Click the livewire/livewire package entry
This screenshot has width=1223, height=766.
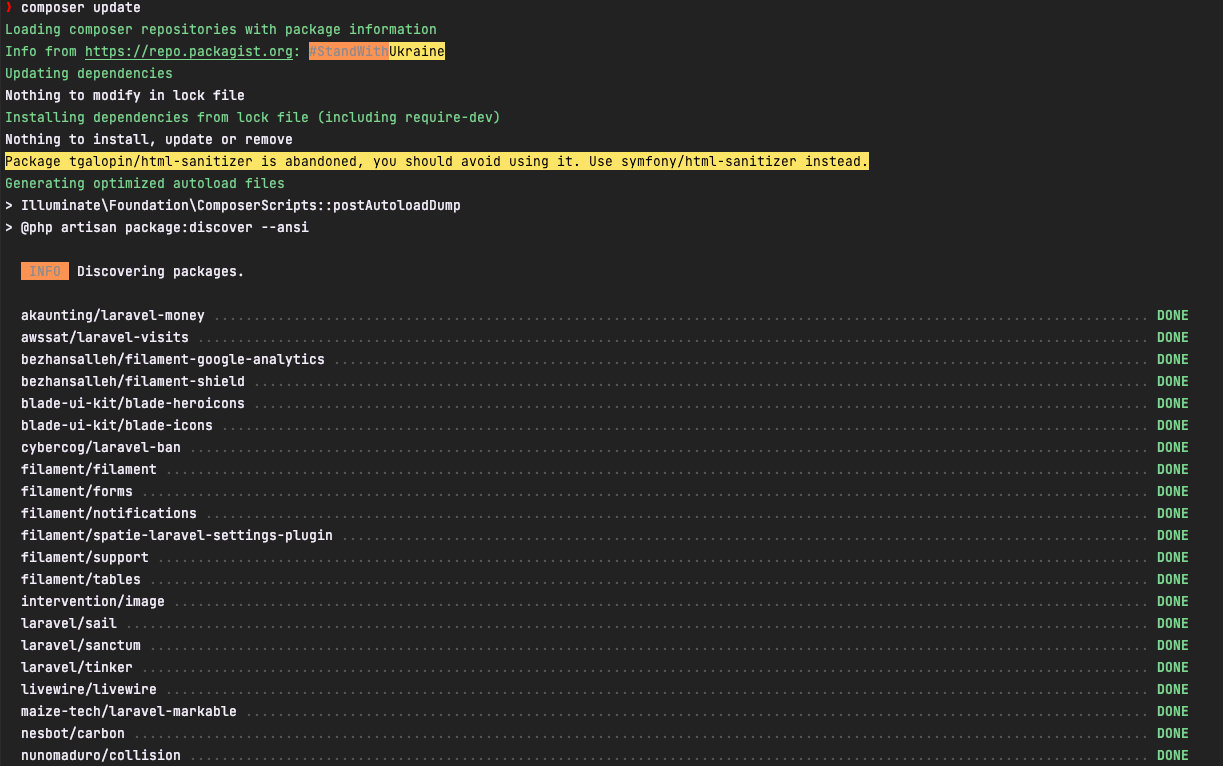(88, 689)
